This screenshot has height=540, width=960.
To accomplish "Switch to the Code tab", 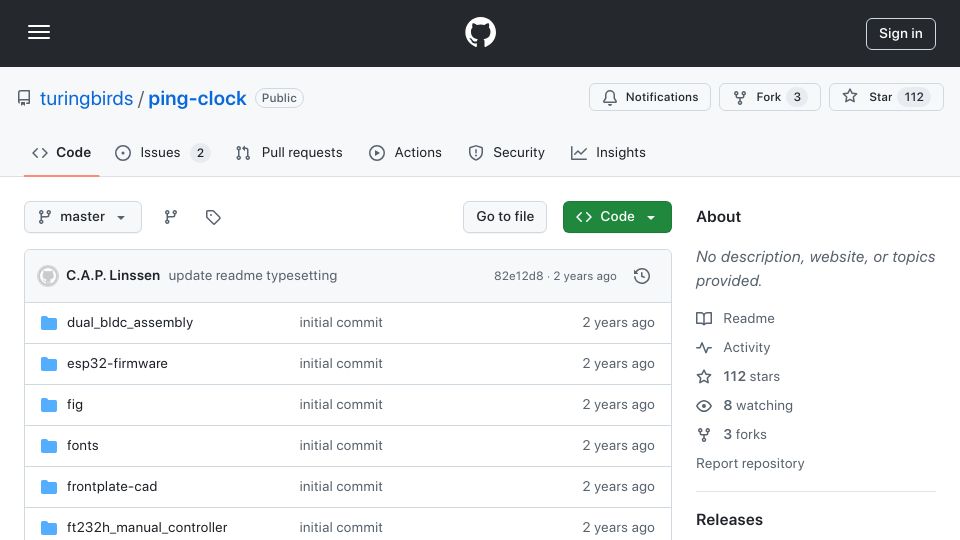I will coord(61,152).
